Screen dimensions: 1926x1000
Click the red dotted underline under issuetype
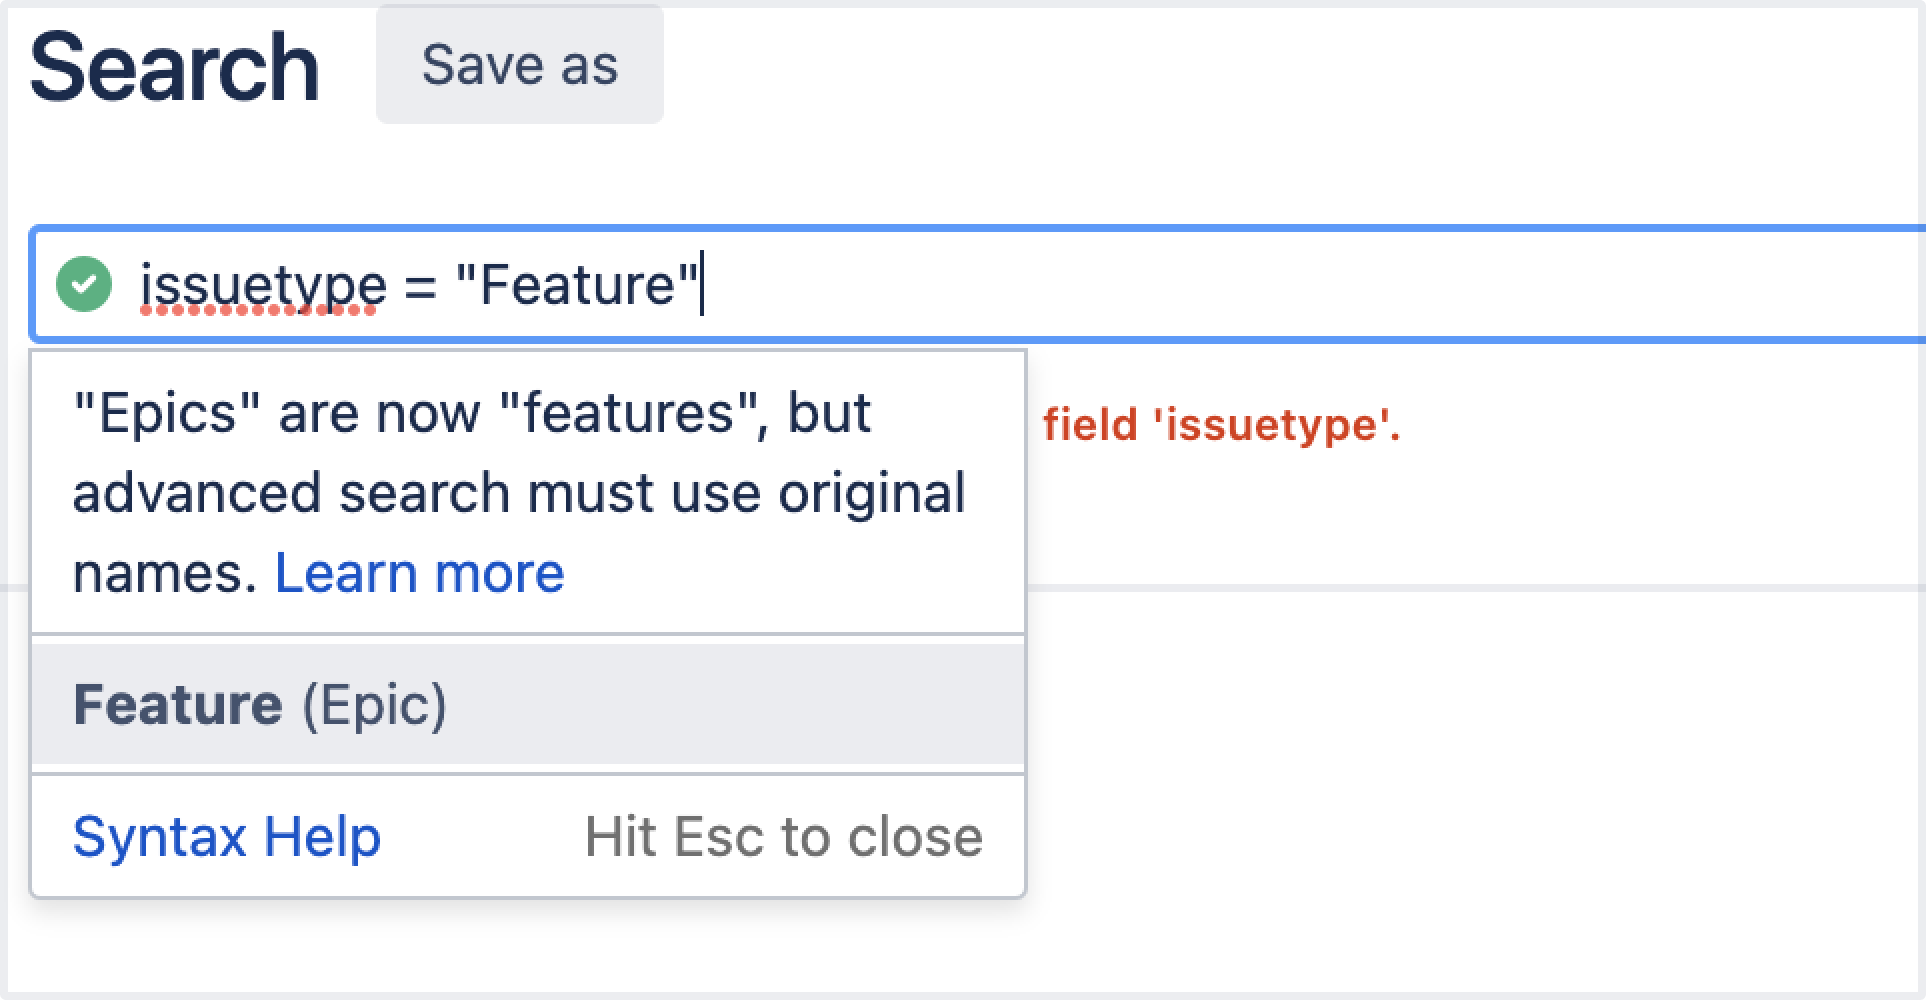[x=258, y=310]
